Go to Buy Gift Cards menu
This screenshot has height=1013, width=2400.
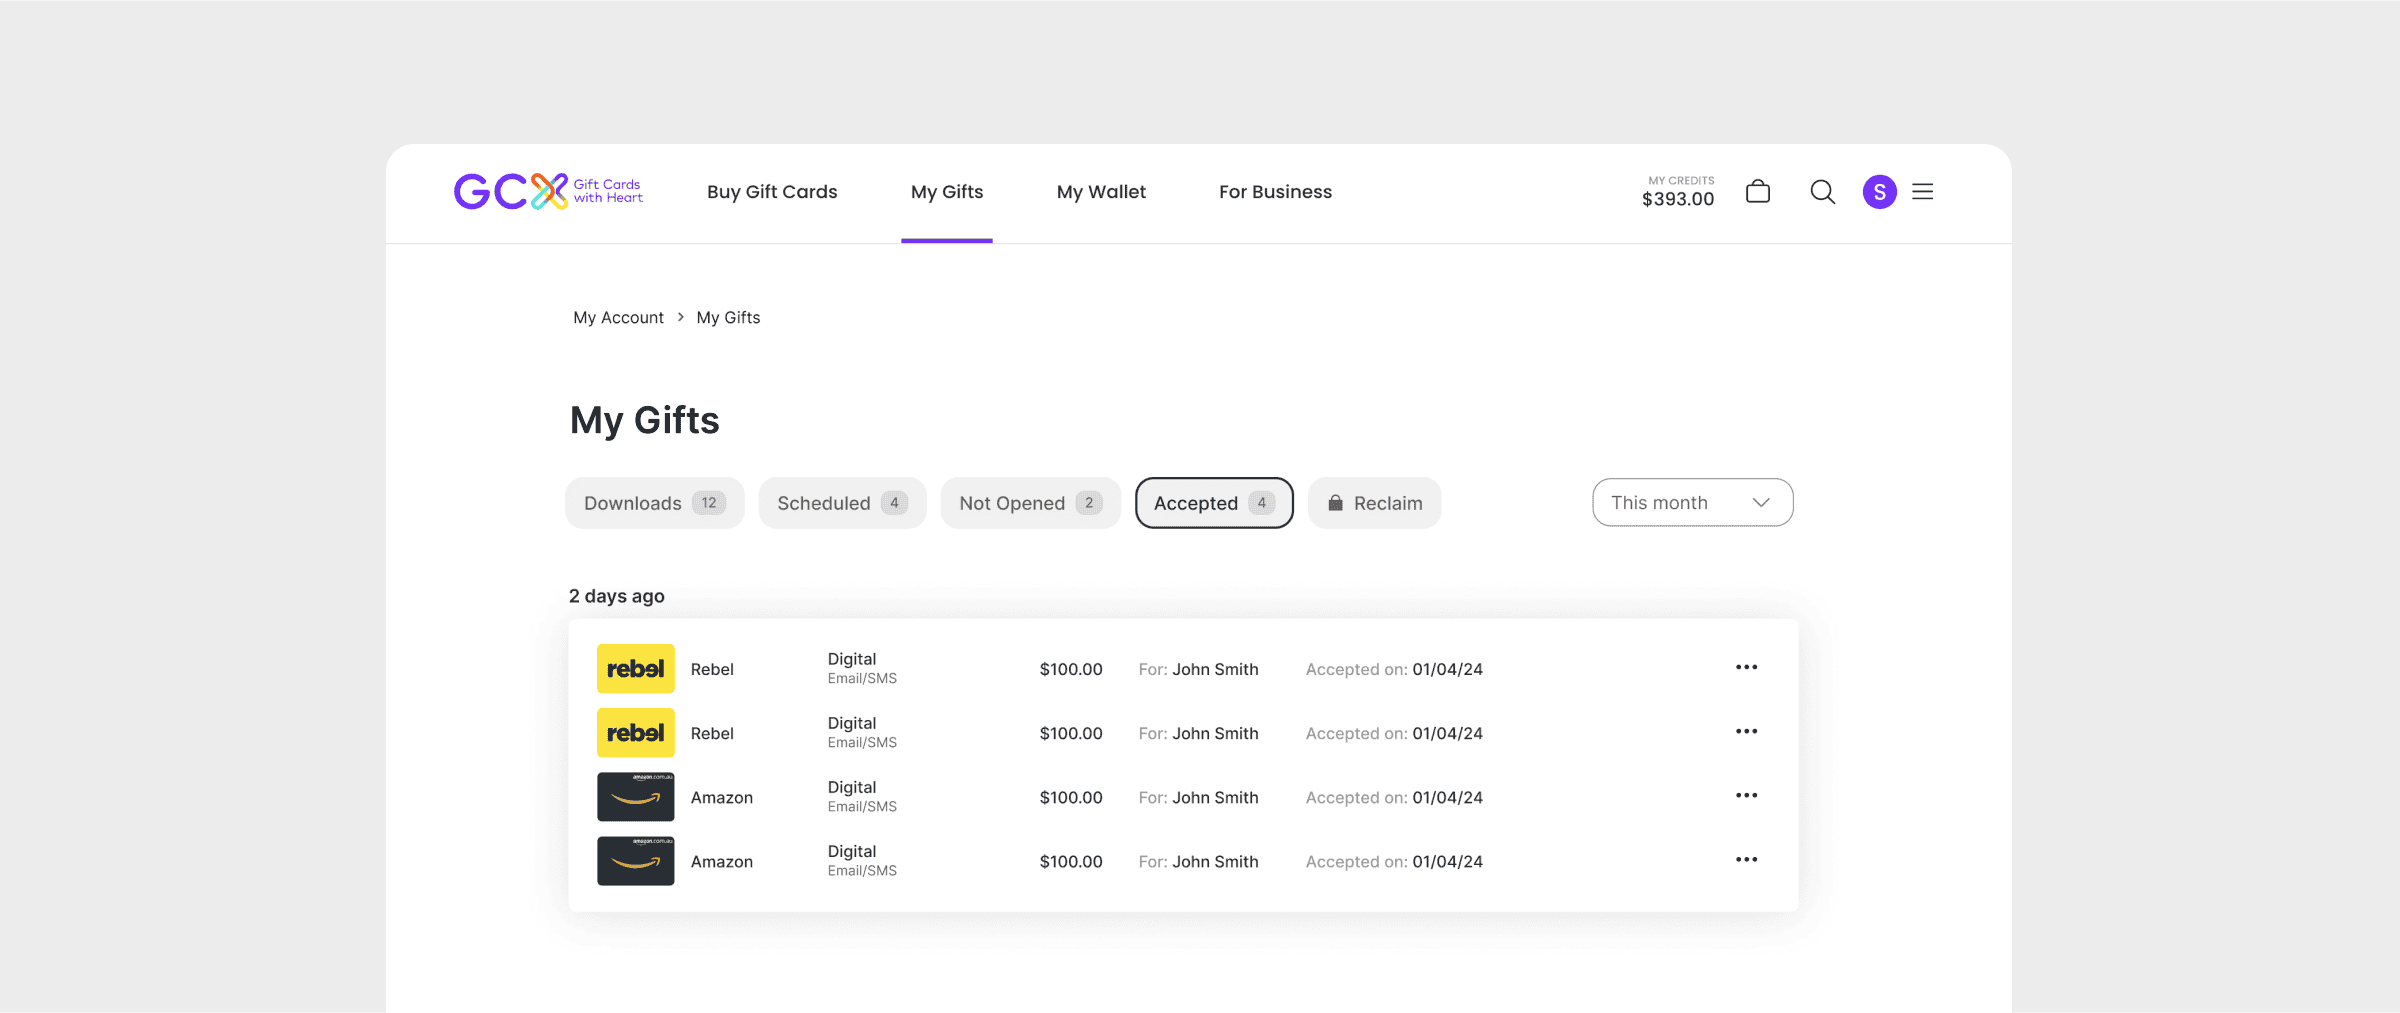click(x=772, y=191)
